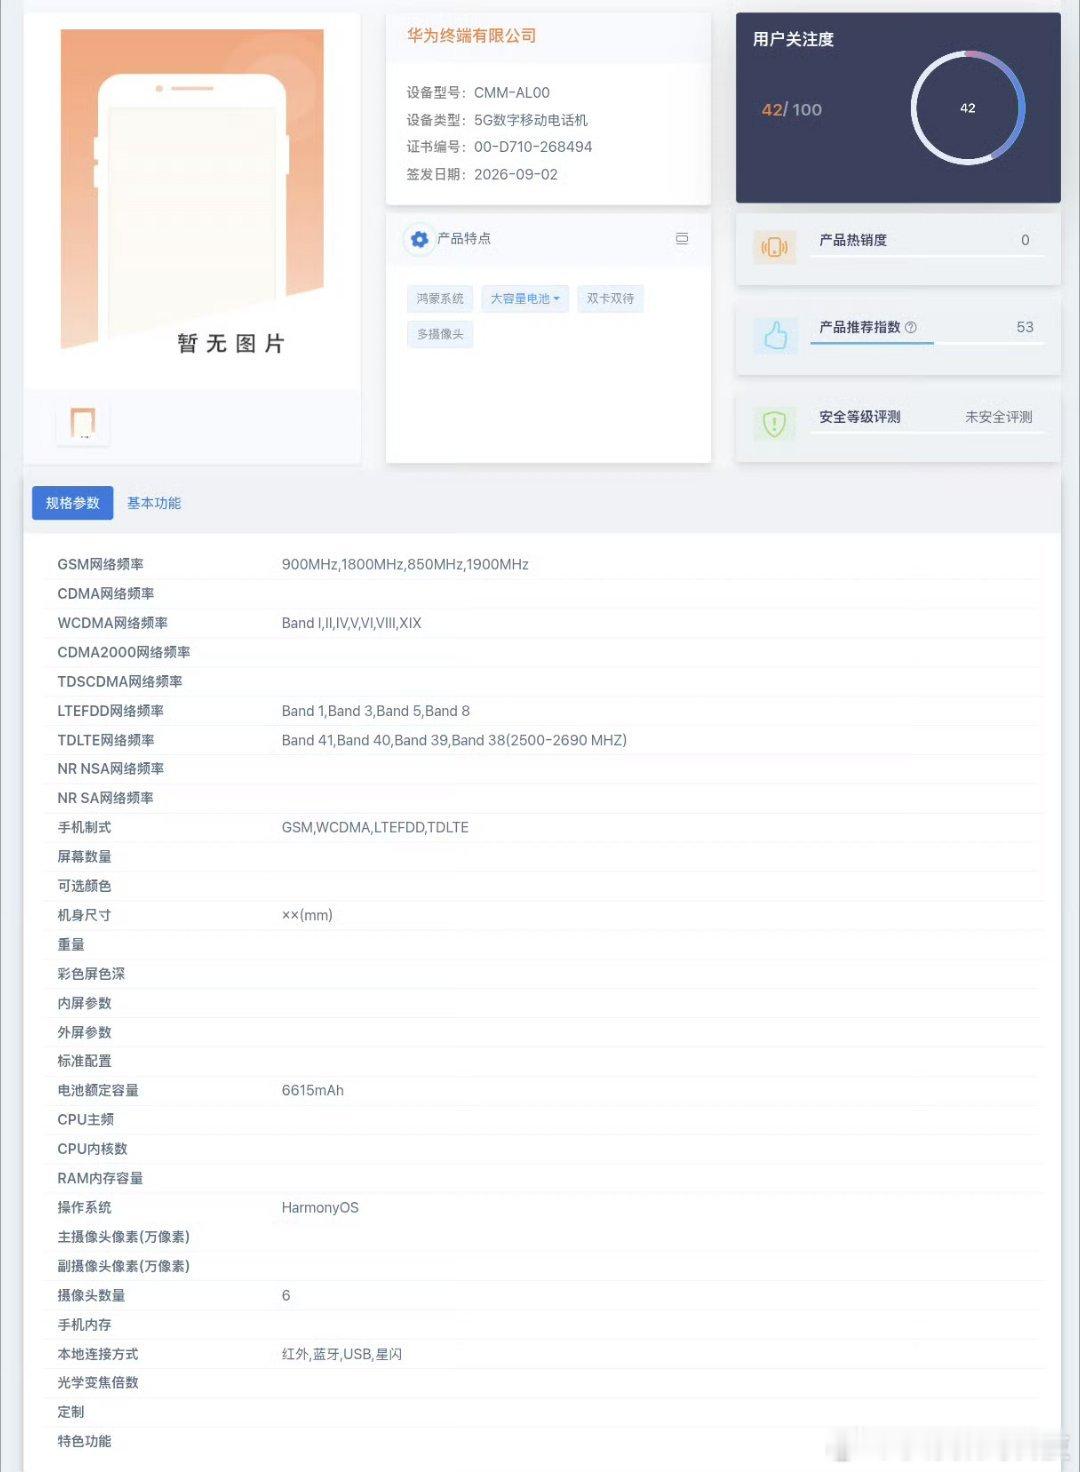This screenshot has height=1472, width=1080.
Task: Click the 900MHz,1800MHz,850MHz,1900MHz value
Action: click(x=405, y=564)
